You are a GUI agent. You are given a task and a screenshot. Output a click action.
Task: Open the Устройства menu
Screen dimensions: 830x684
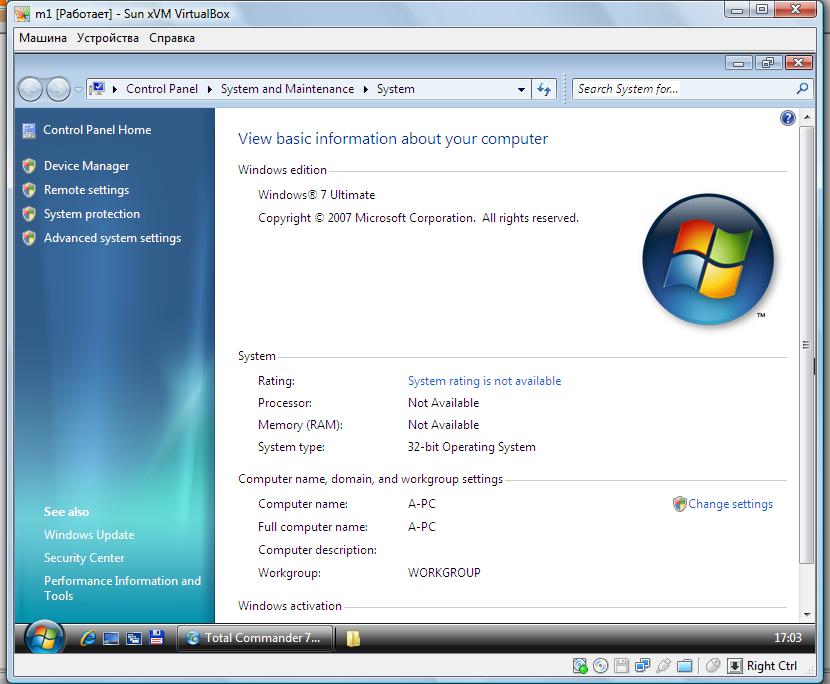[x=108, y=38]
